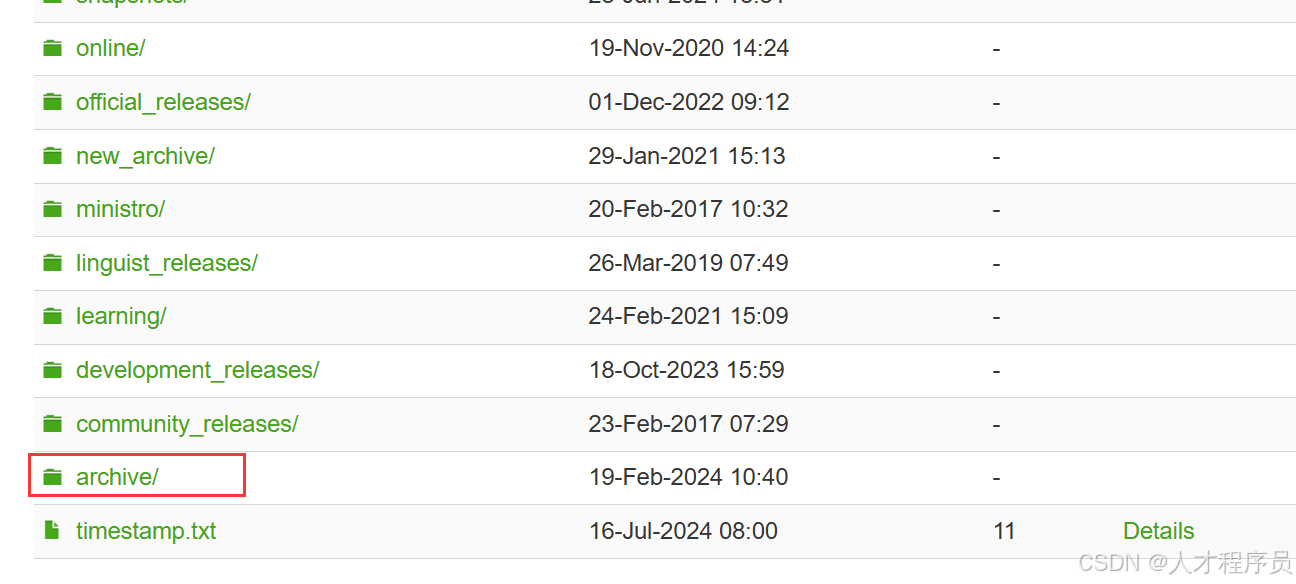Screen dimensions: 1296x584
Task: Open the learning/ folder link
Action: point(121,316)
